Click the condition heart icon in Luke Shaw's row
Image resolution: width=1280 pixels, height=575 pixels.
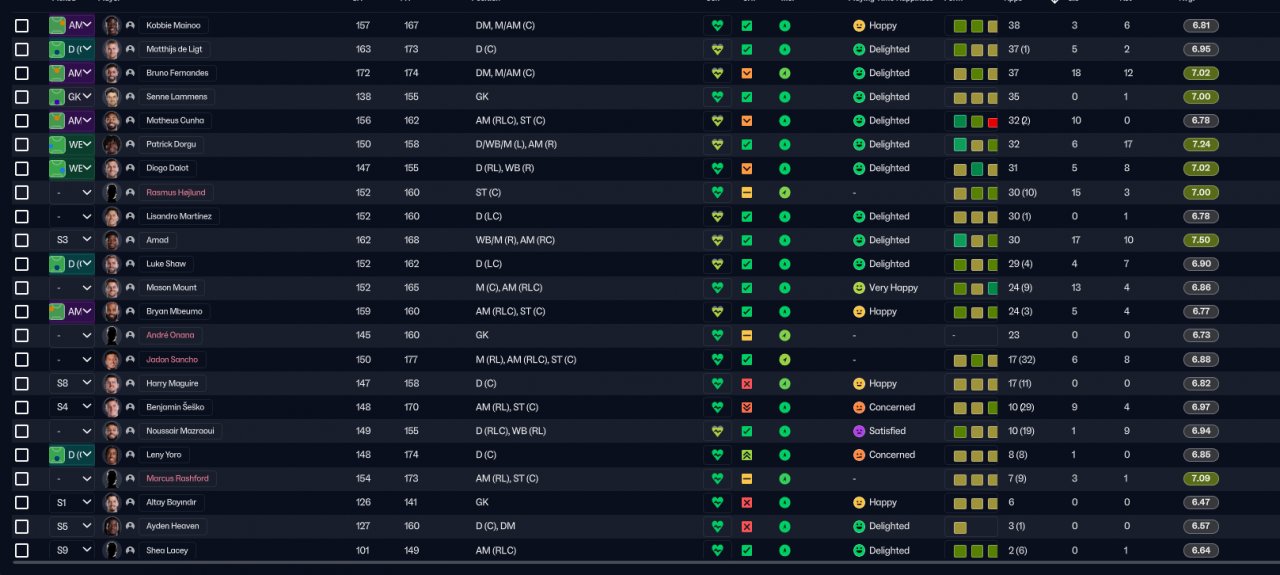point(717,264)
